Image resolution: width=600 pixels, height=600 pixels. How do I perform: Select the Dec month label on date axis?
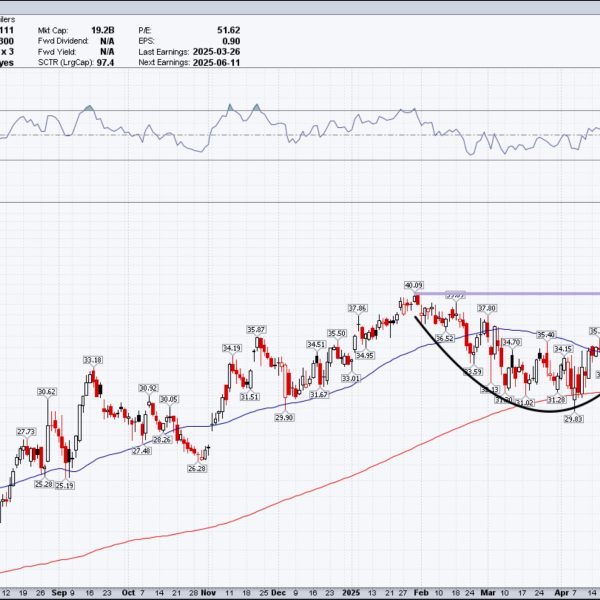tap(278, 592)
